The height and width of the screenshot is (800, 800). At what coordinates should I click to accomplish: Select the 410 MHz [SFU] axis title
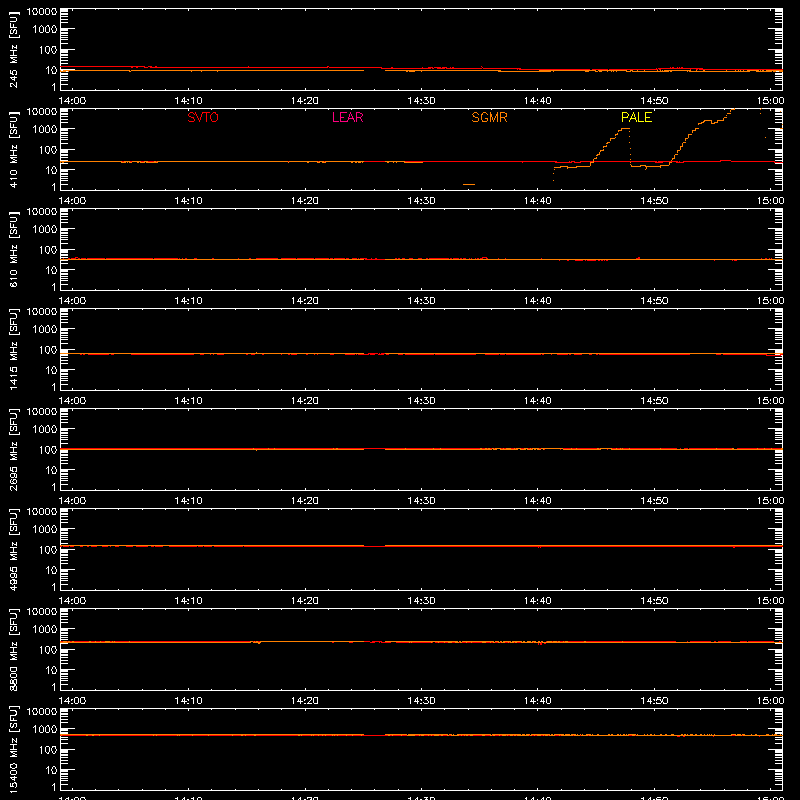pyautogui.click(x=14, y=149)
